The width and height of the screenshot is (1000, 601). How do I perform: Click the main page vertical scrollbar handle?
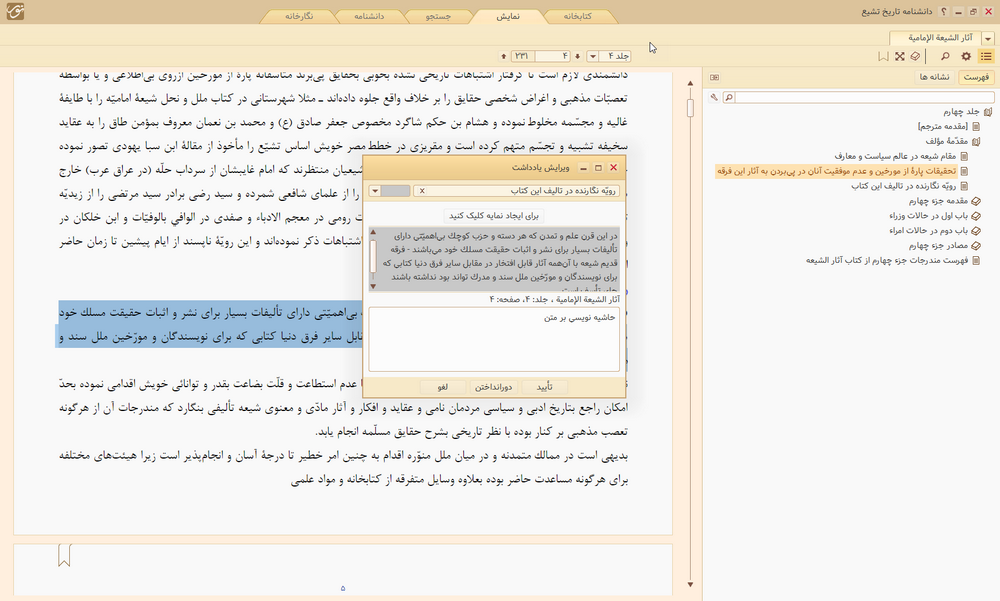click(x=690, y=107)
